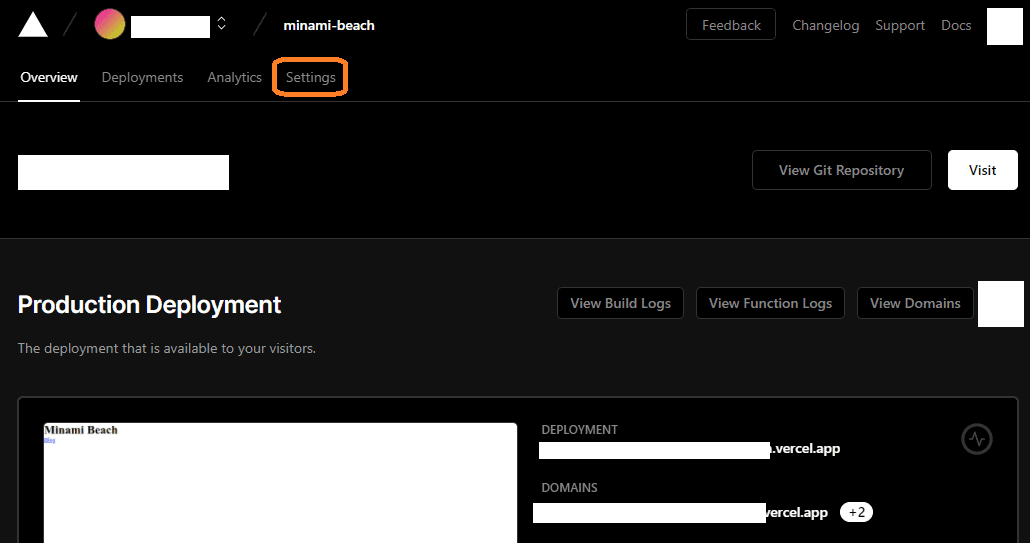Open the Minami Beach deployment preview thumbnail
Viewport: 1030px width, 543px height.
[280, 483]
